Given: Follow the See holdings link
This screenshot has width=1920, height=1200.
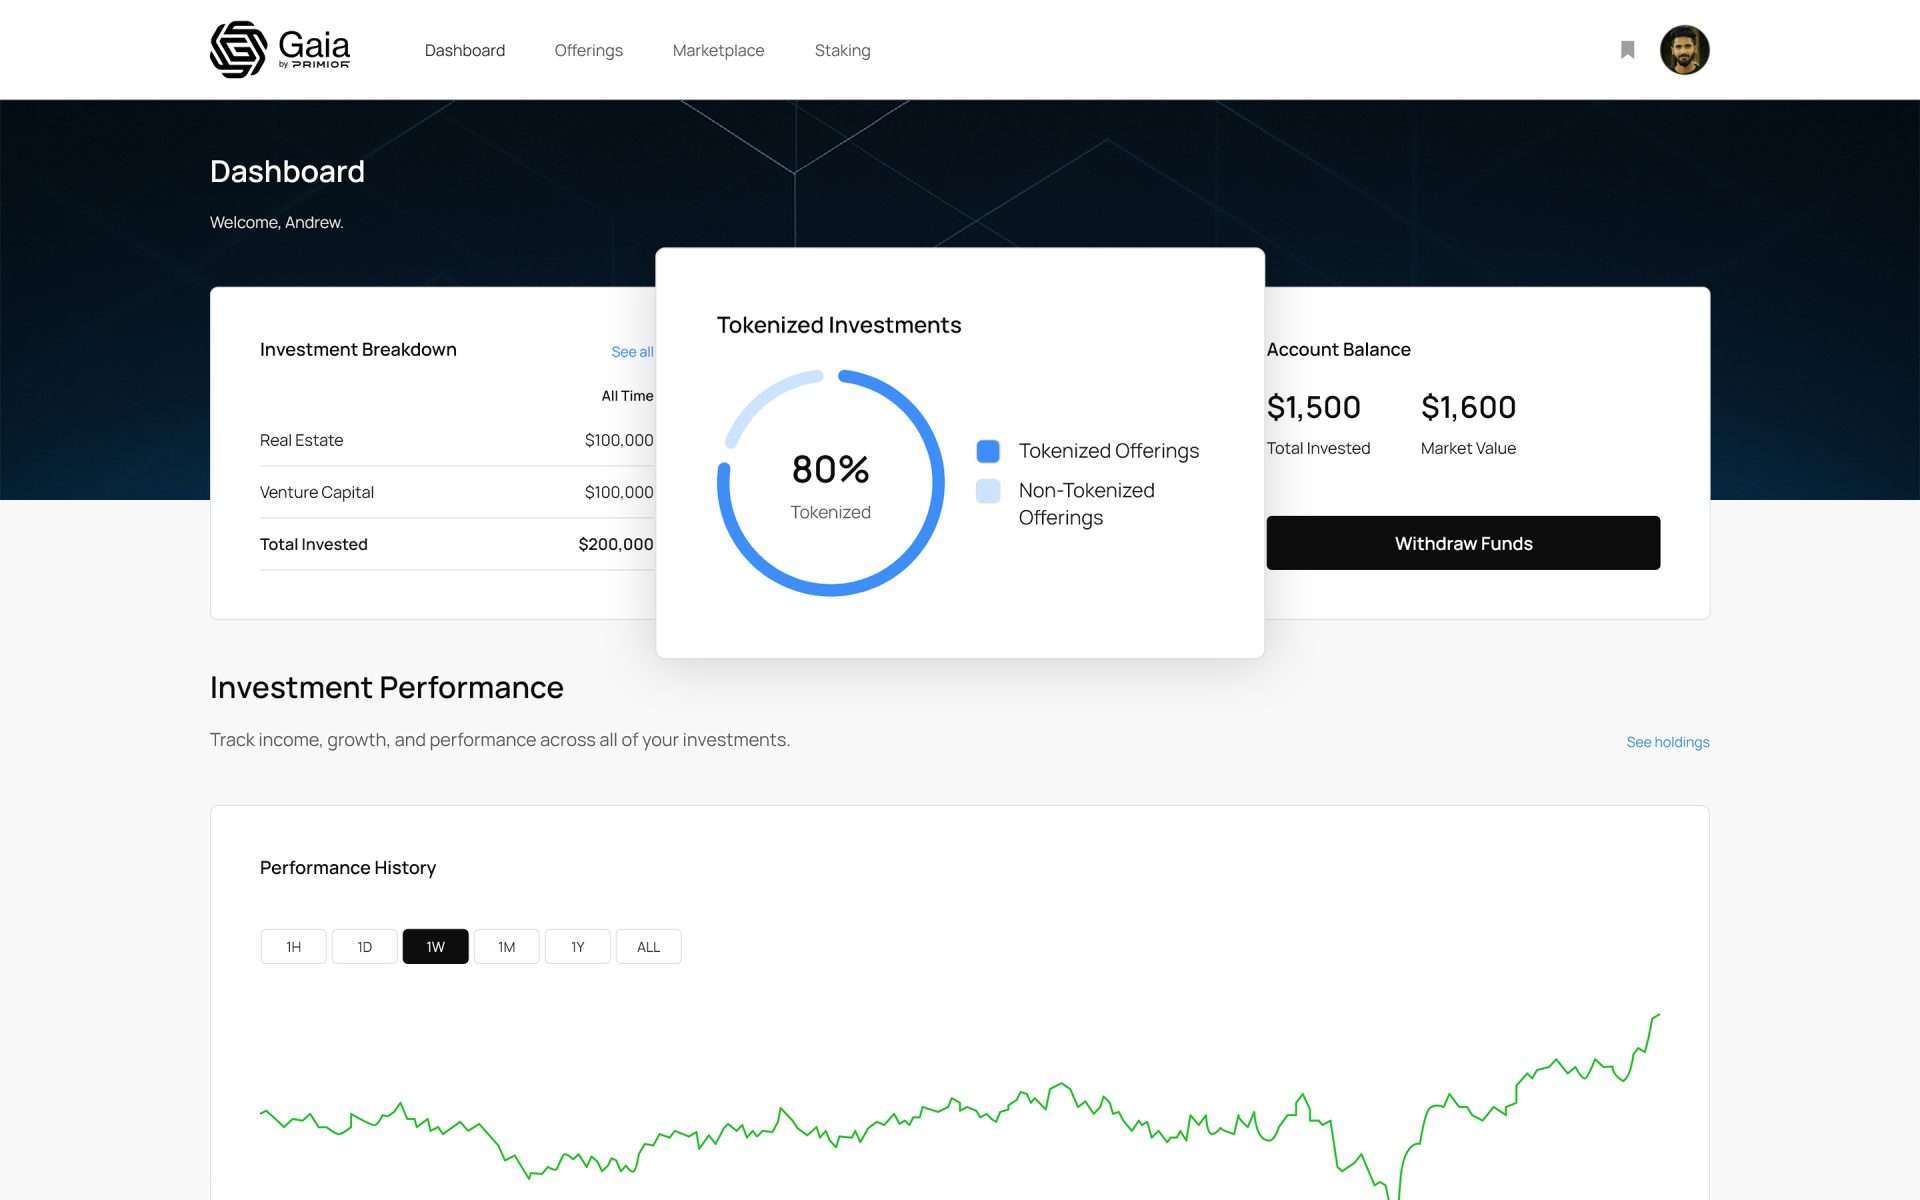Looking at the screenshot, I should [x=1667, y=742].
